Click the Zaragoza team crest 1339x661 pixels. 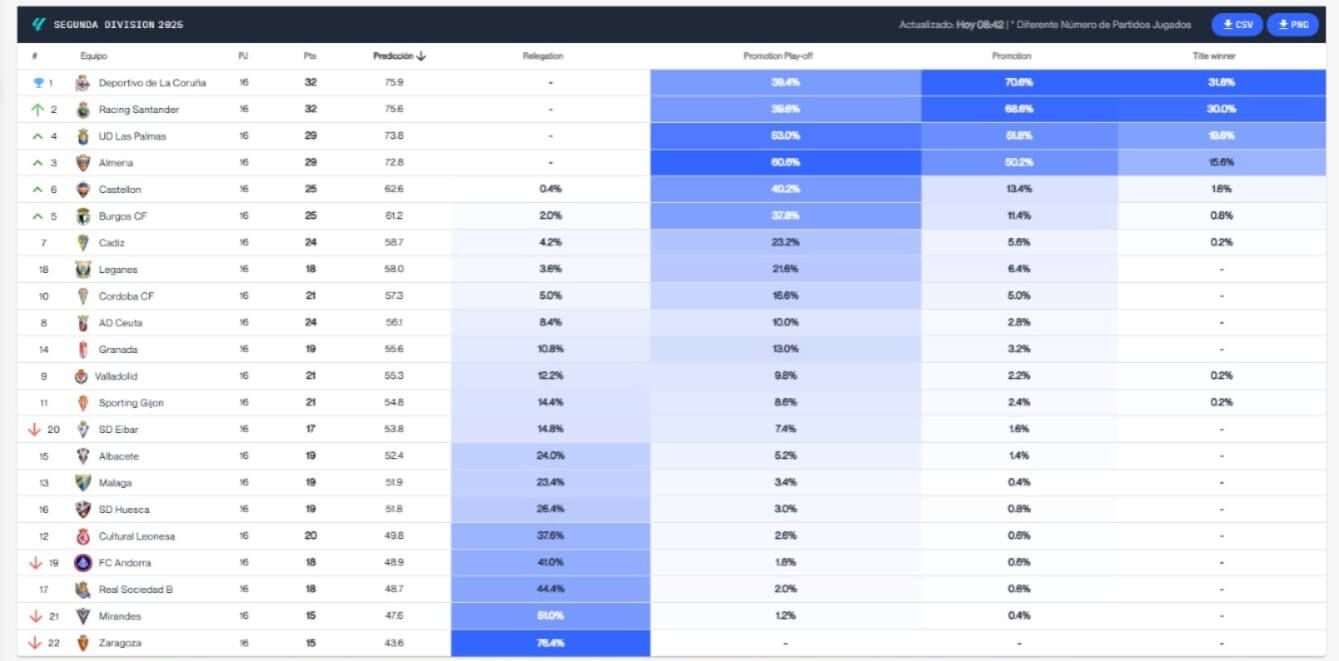pyautogui.click(x=82, y=642)
